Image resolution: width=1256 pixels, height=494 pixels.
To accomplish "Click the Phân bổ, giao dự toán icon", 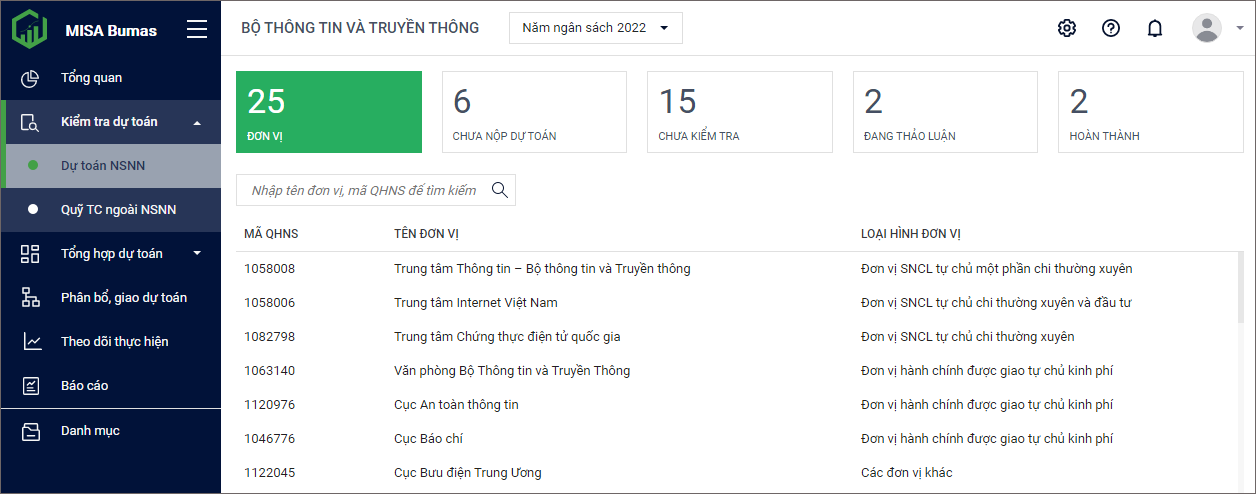I will point(31,298).
